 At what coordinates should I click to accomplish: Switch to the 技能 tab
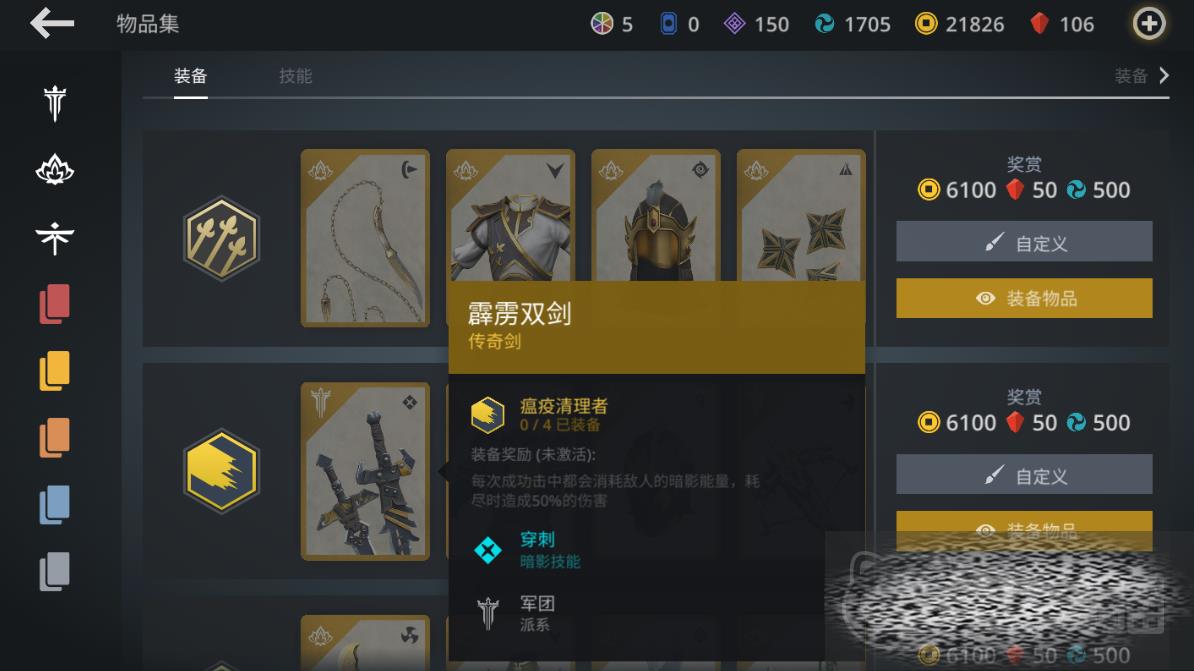click(x=295, y=76)
